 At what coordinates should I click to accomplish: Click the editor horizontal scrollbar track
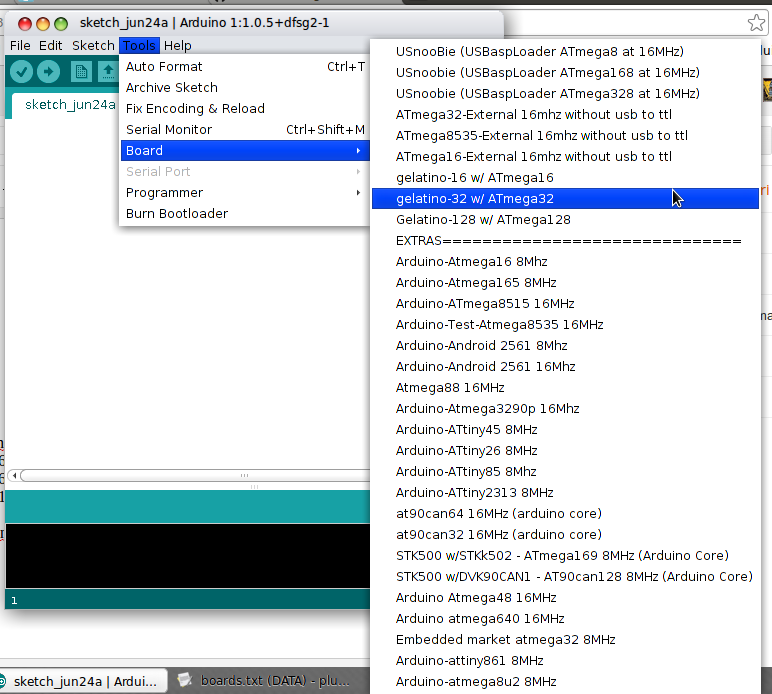coord(195,475)
